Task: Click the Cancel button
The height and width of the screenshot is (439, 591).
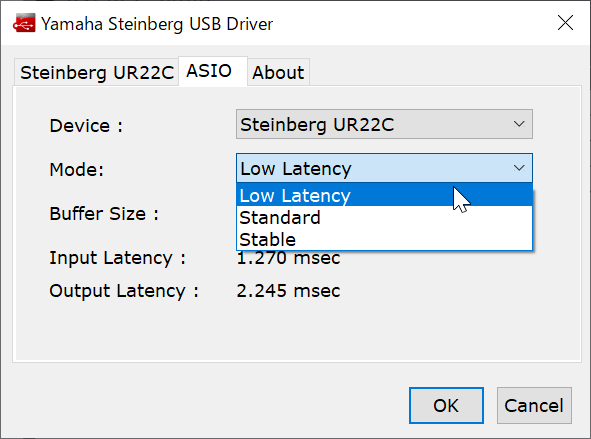Action: [534, 405]
